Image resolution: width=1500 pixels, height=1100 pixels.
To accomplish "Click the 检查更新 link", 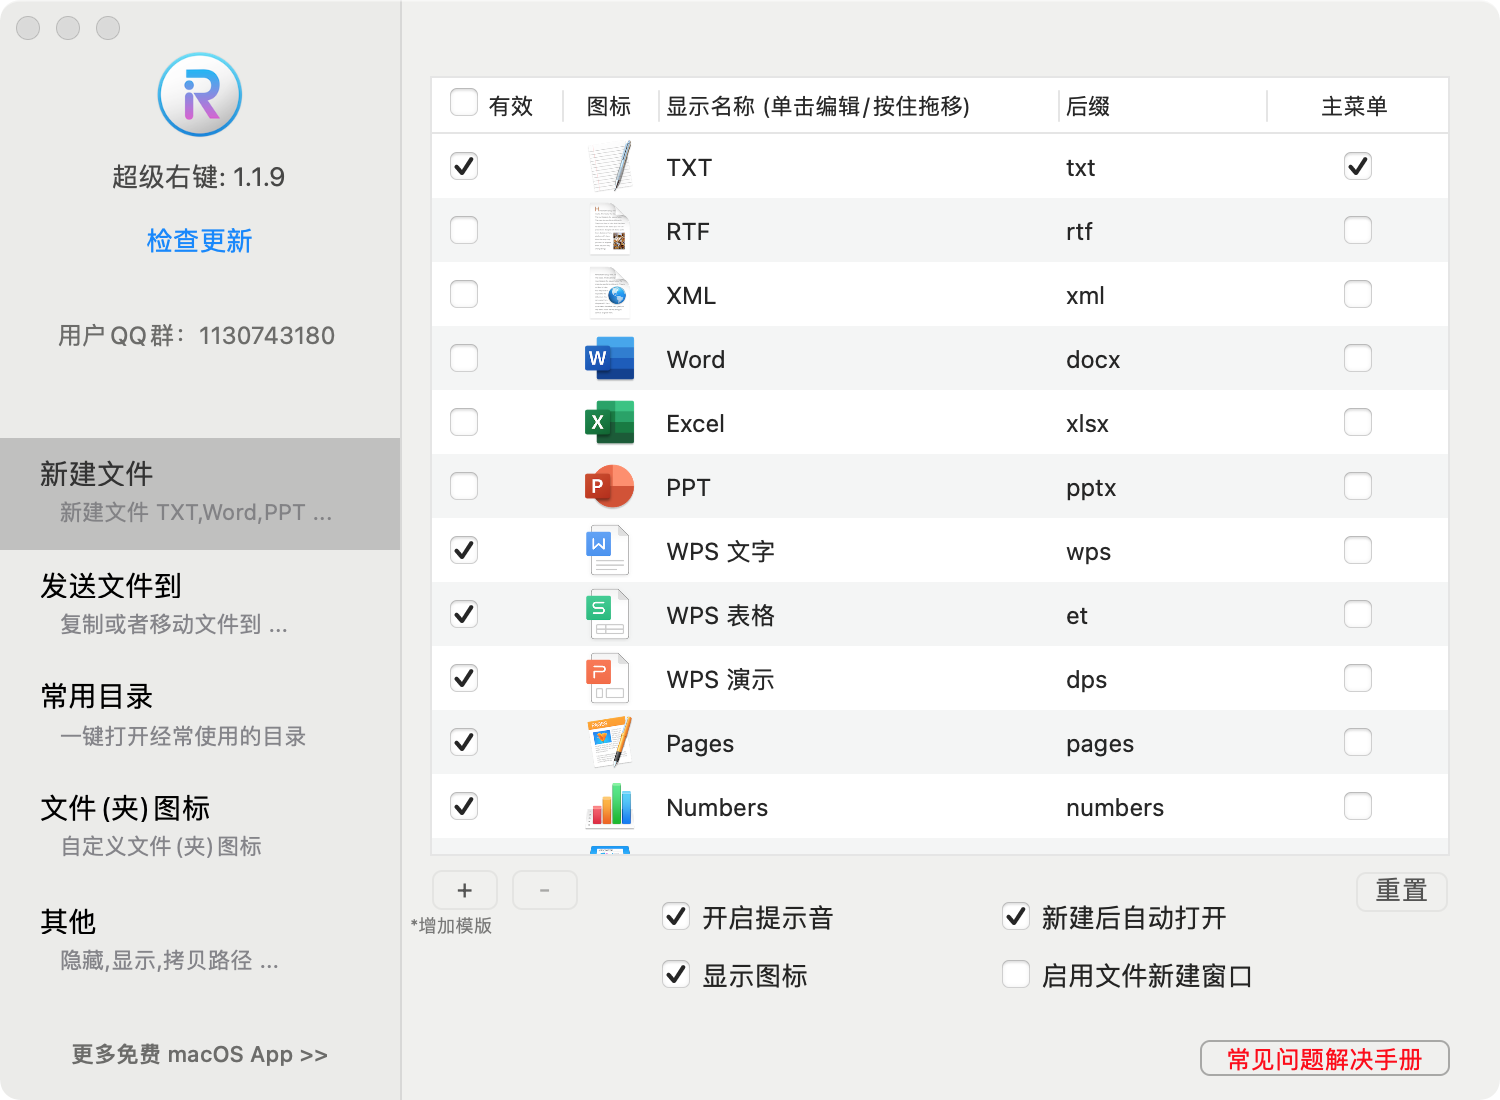I will click(199, 241).
